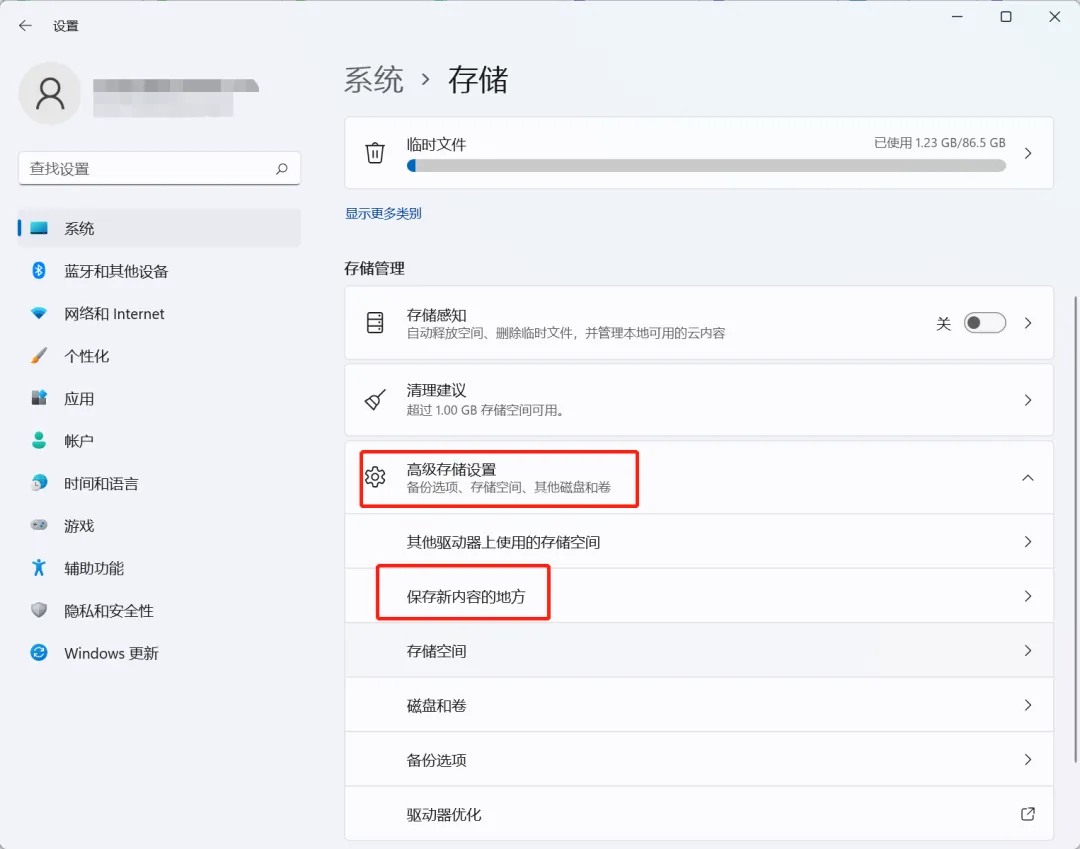Open 存储空间 entry
The width and height of the screenshot is (1080, 849).
pos(699,651)
